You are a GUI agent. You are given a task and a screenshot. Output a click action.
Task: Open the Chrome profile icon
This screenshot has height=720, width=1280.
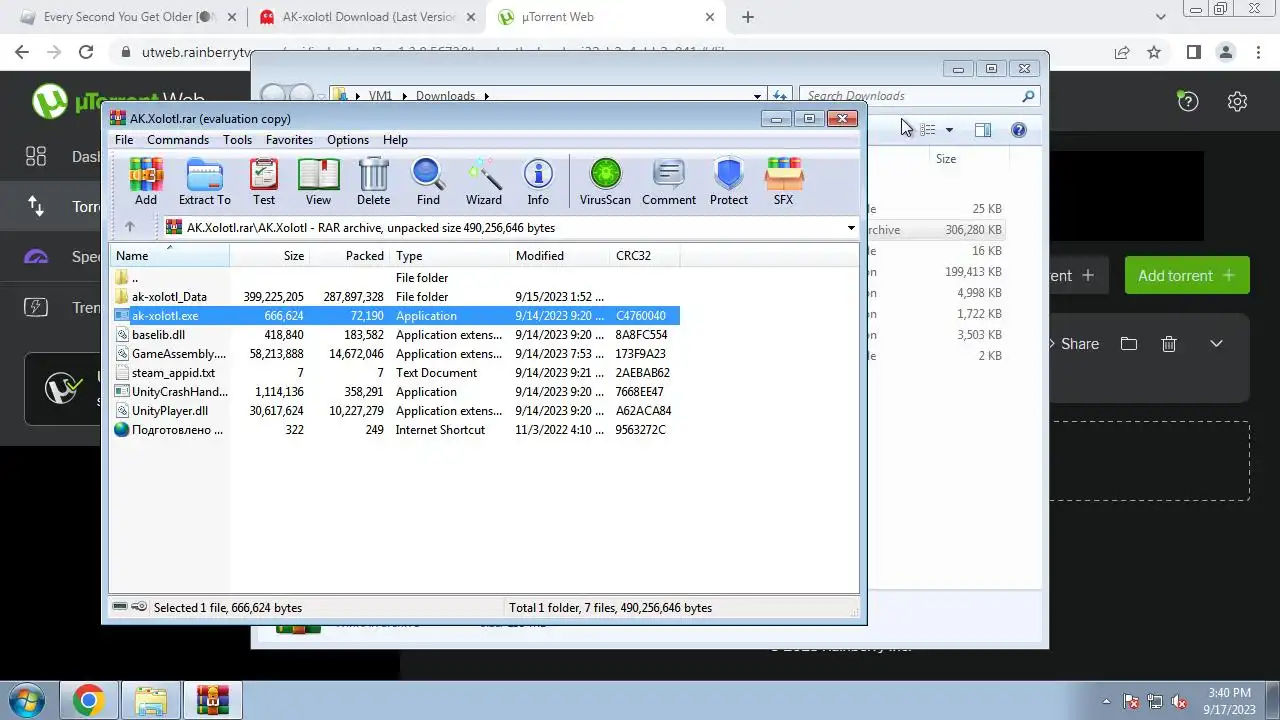point(1226,52)
